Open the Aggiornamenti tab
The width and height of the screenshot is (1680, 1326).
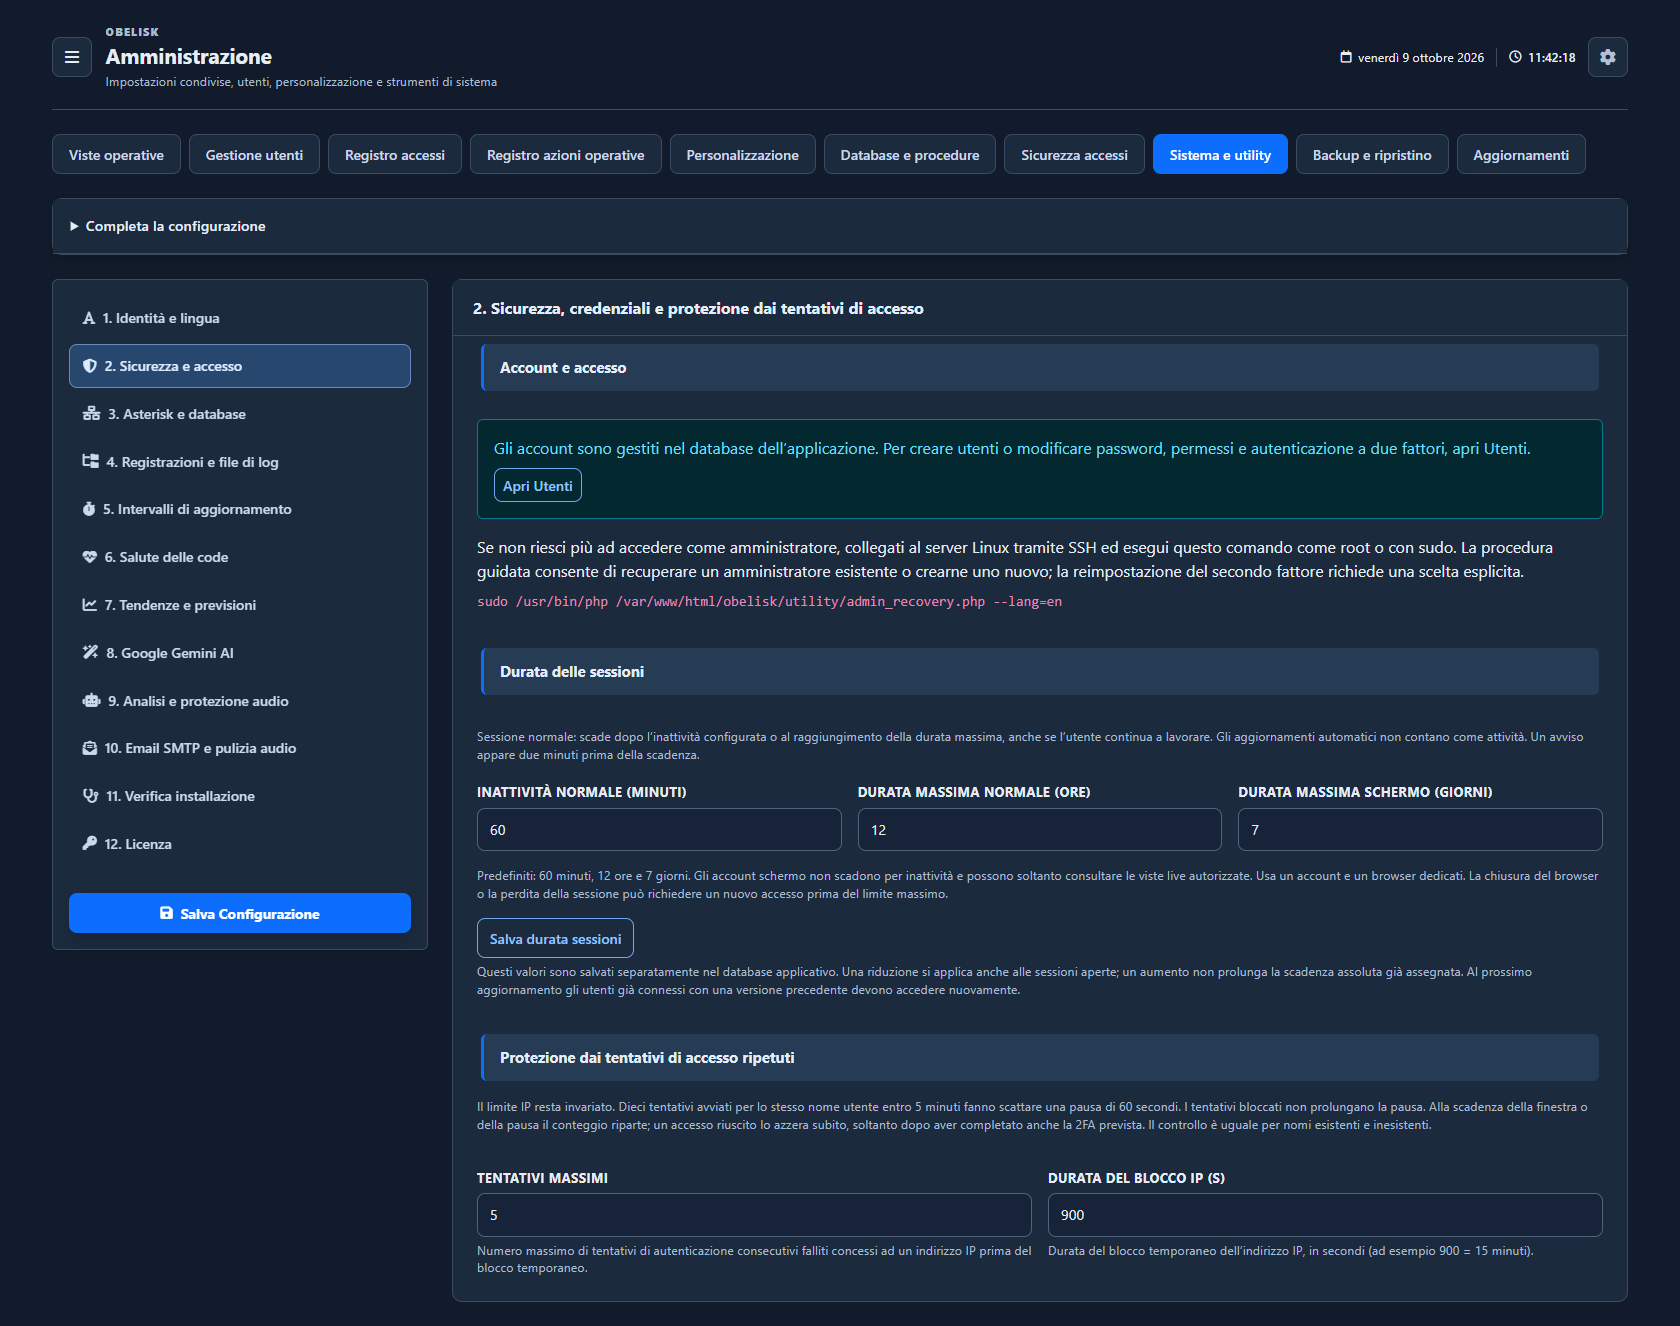click(x=1521, y=154)
